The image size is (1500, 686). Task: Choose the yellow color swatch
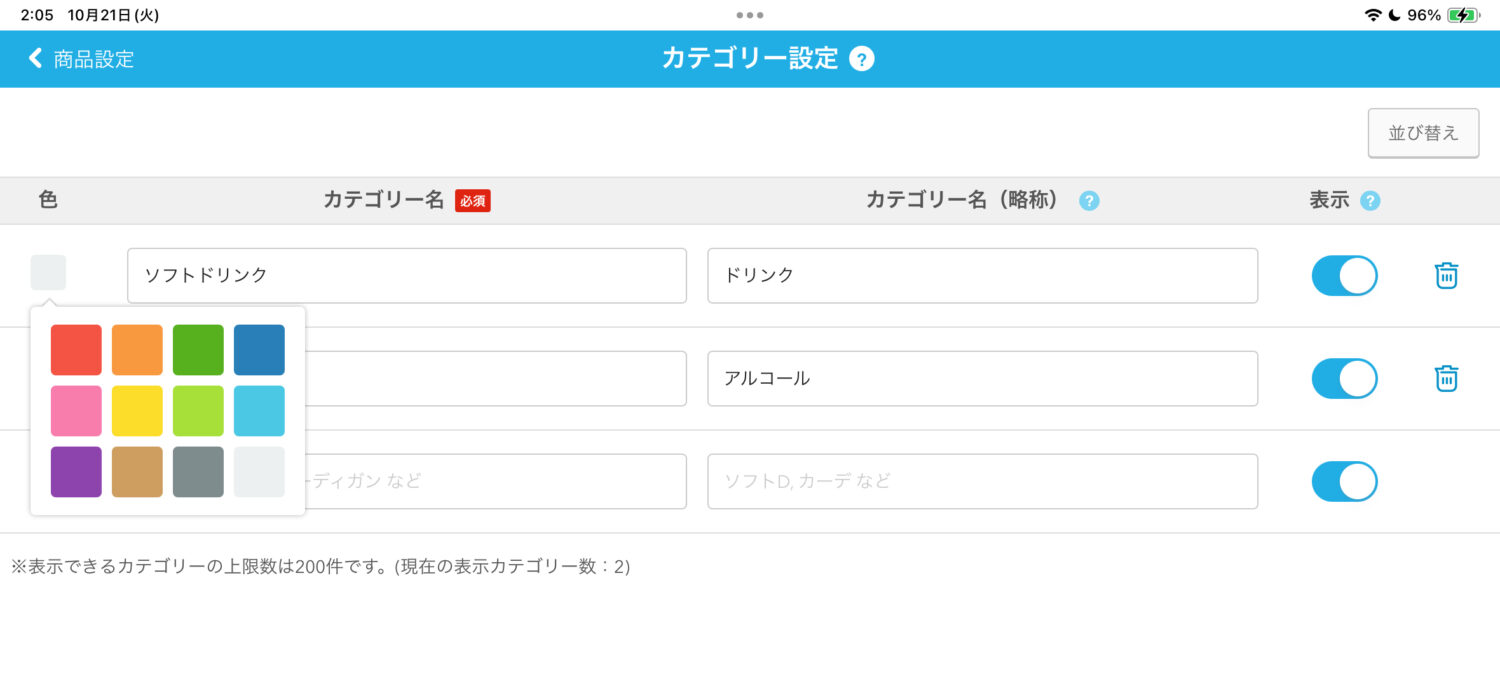137,411
